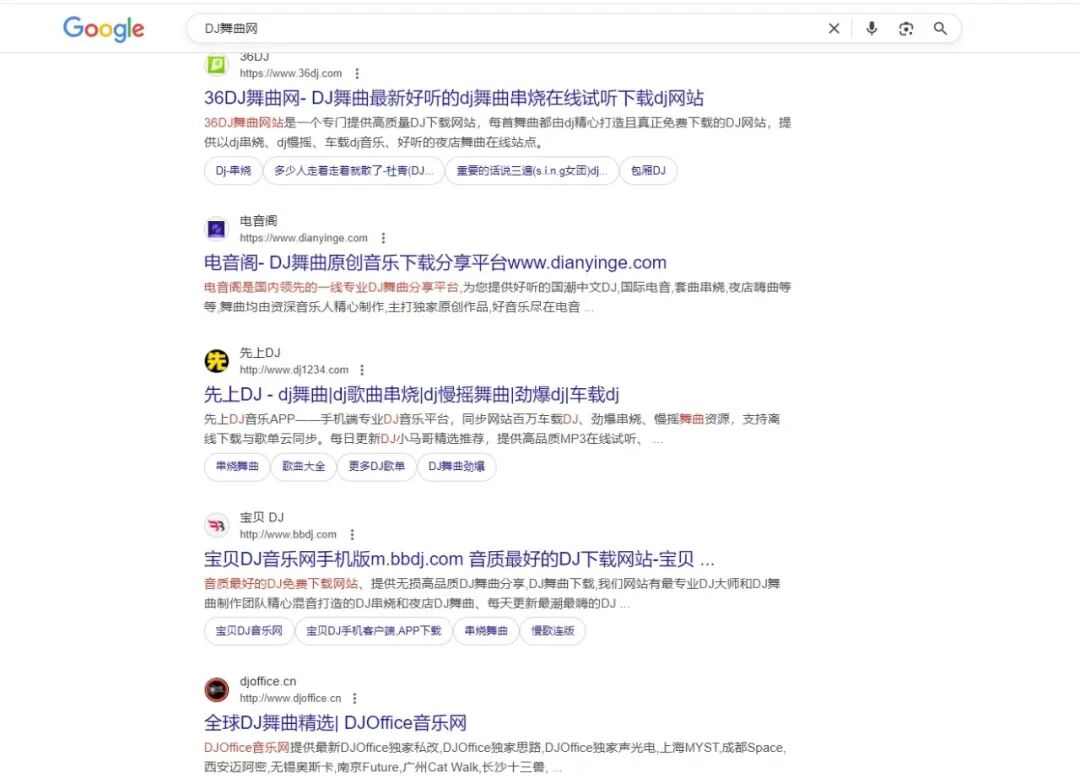1080x778 pixels.
Task: Click the djoffice.cn site favicon
Action: tap(216, 689)
